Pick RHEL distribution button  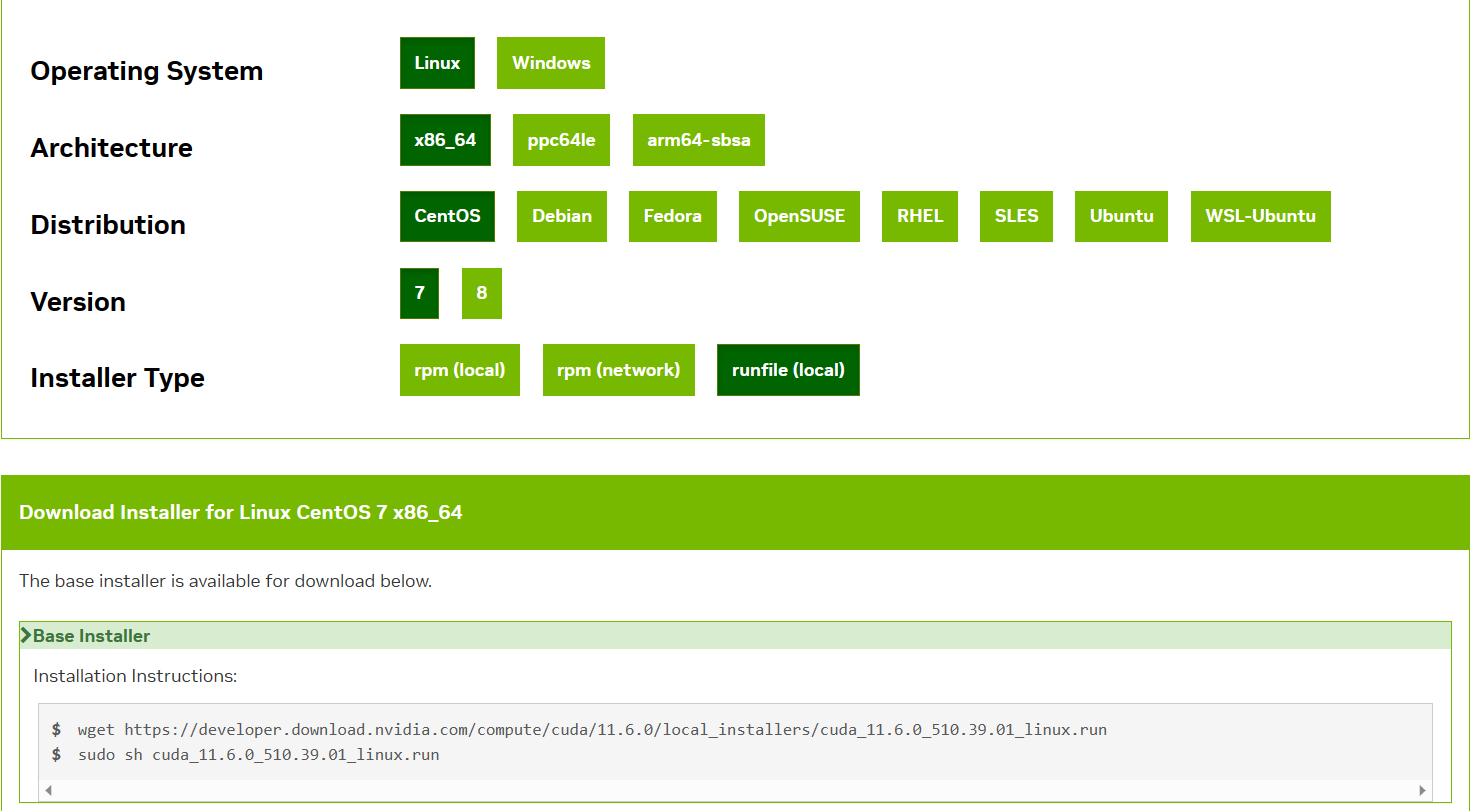pos(920,216)
